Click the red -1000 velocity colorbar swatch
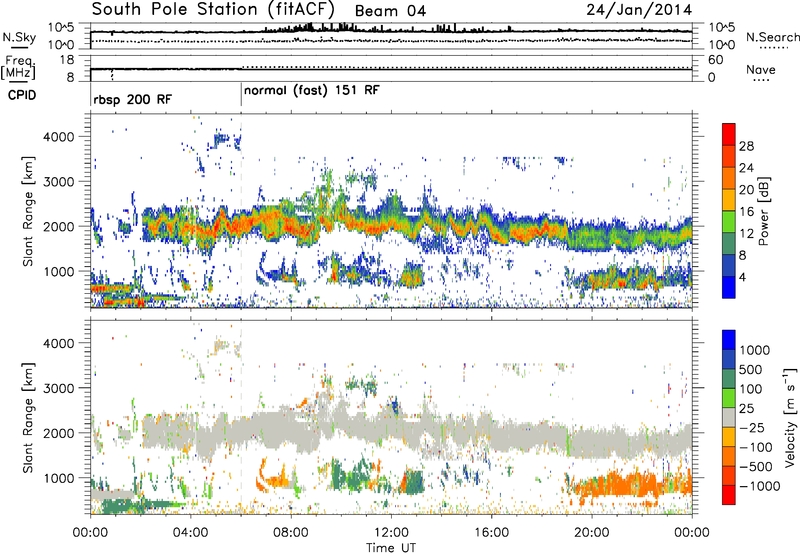 [729, 495]
